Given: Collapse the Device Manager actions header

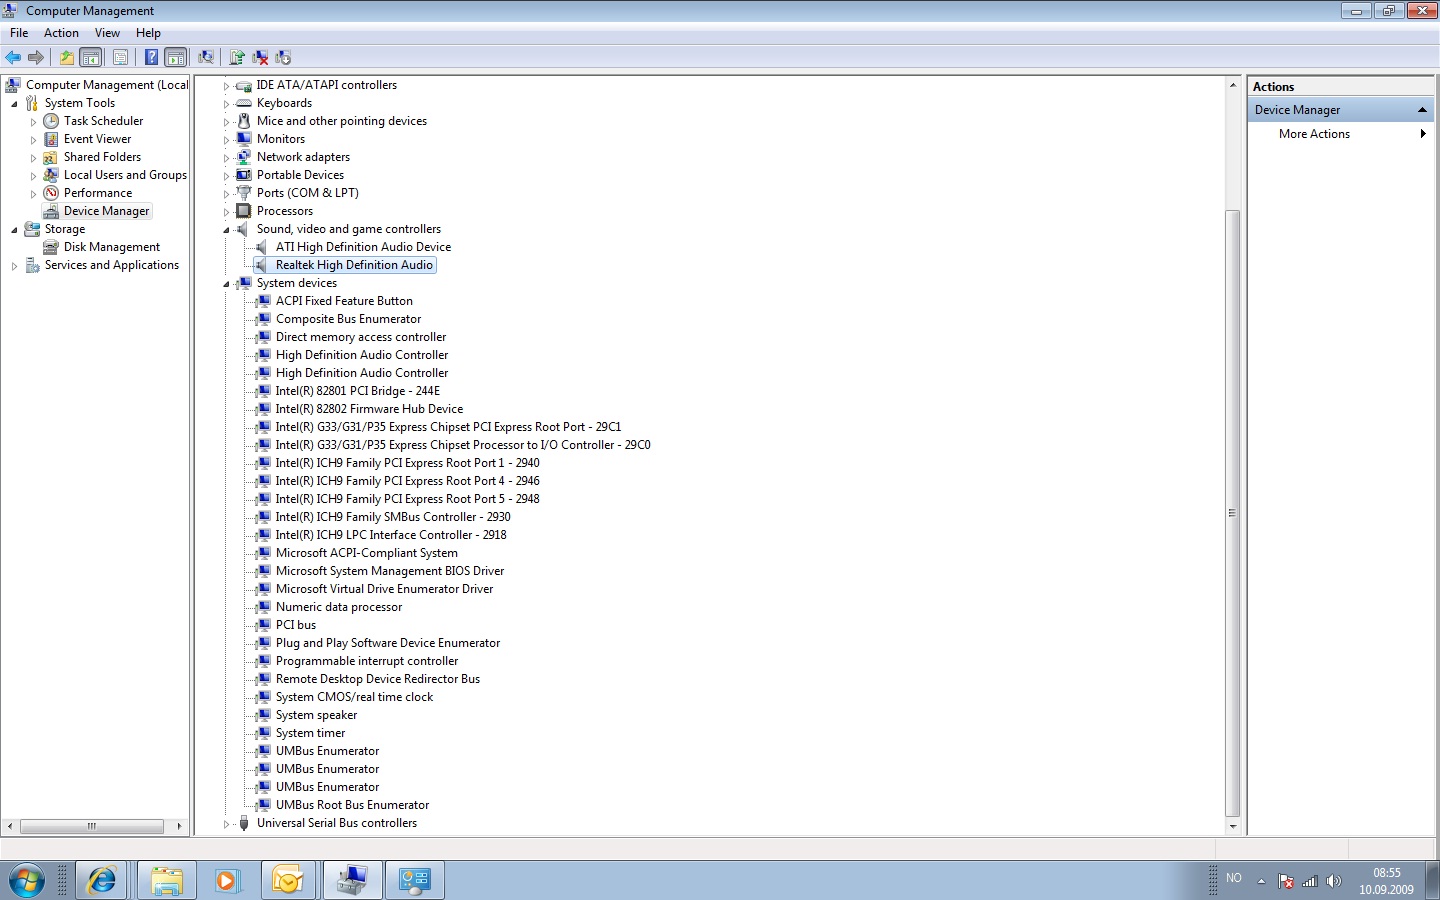Looking at the screenshot, I should tap(1422, 110).
